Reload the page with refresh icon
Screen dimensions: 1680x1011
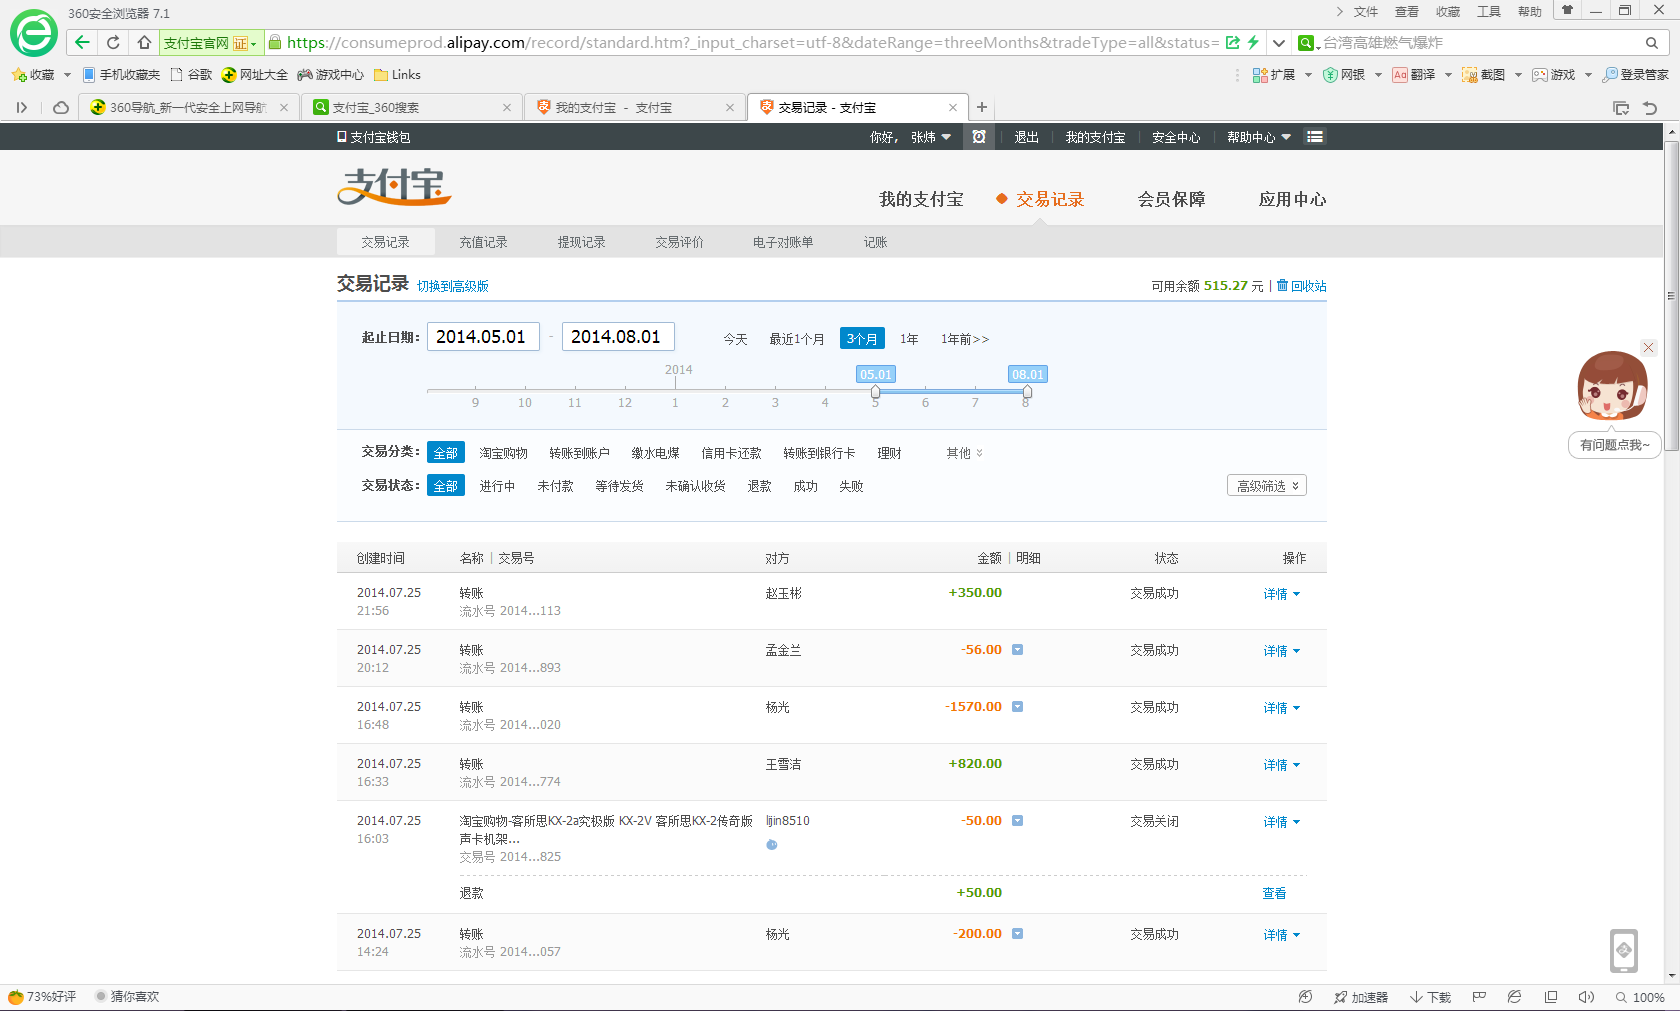tap(113, 42)
